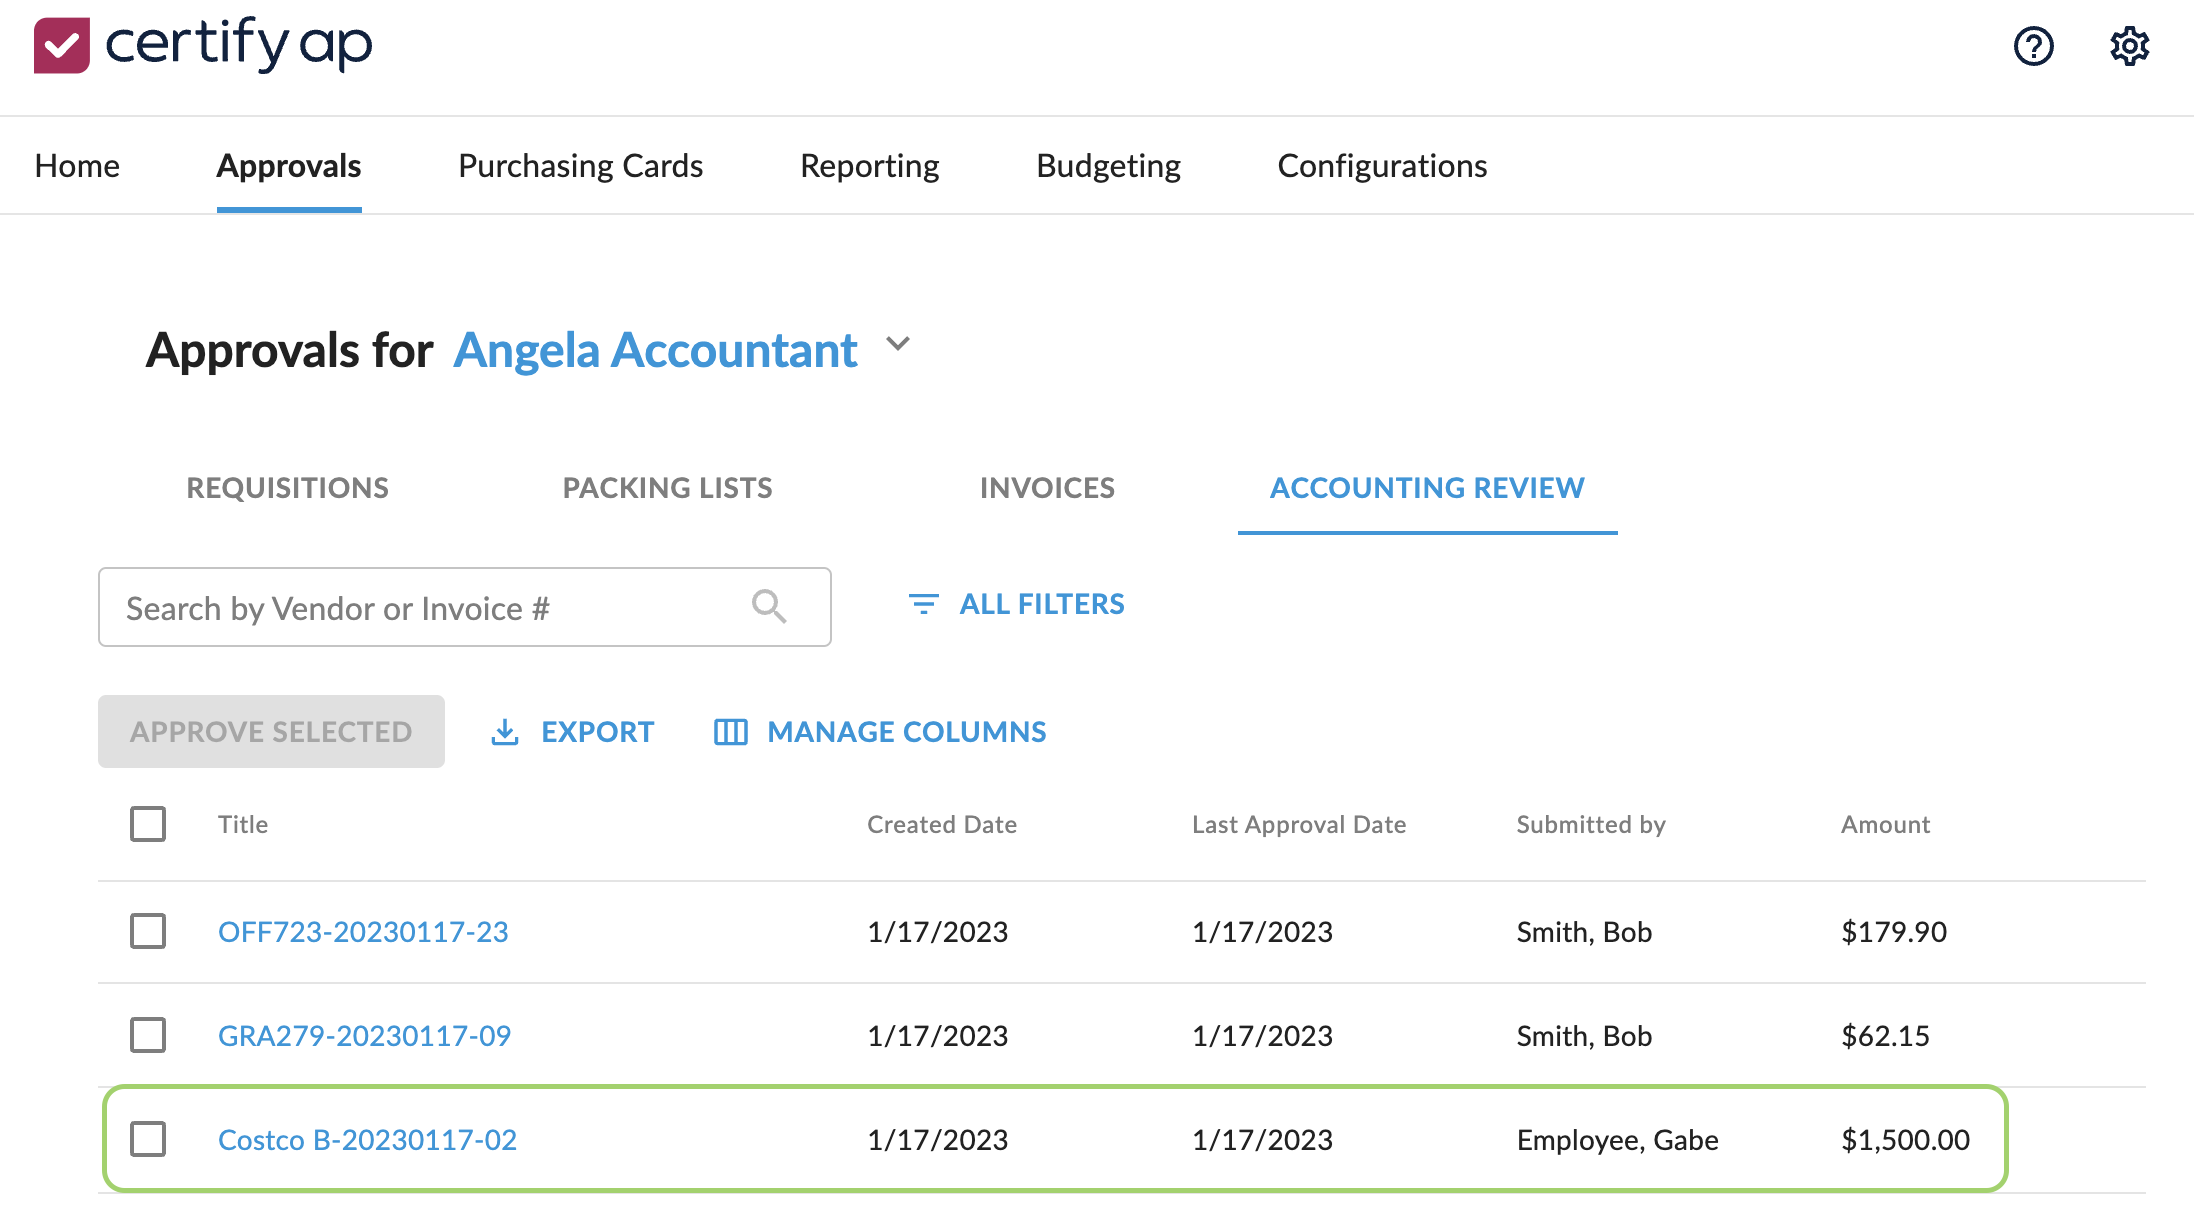
Task: Click the $179.90 amount cell
Action: click(1894, 932)
